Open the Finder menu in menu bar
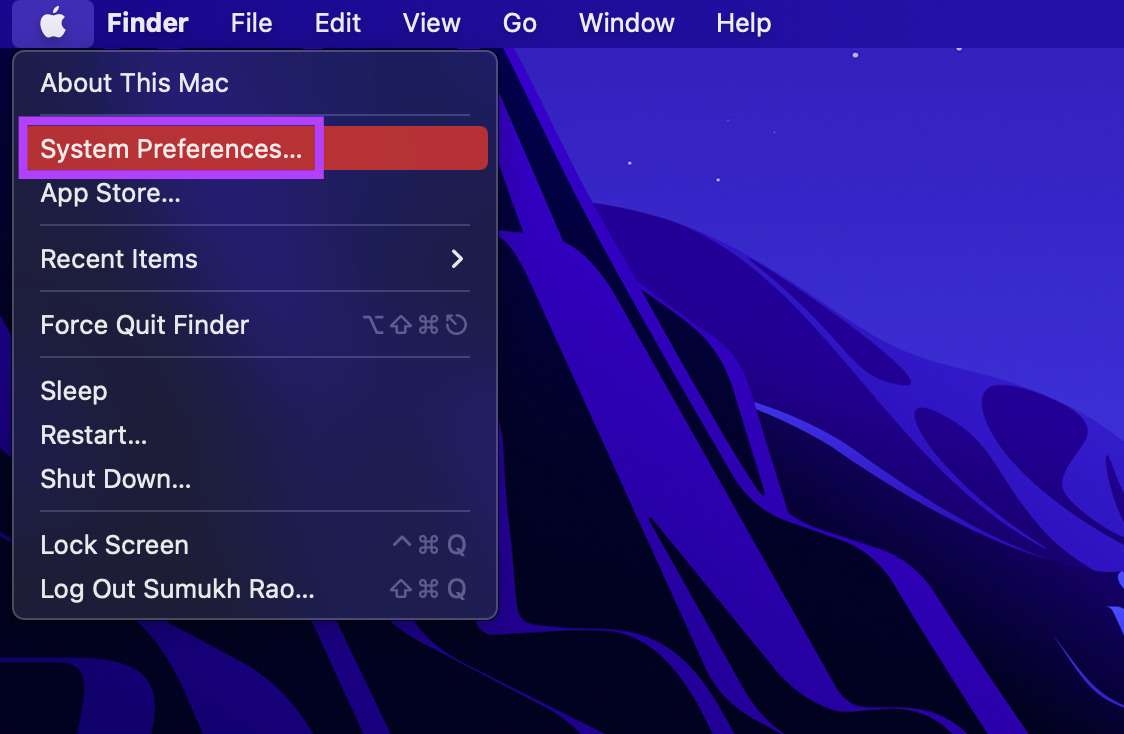 (147, 23)
